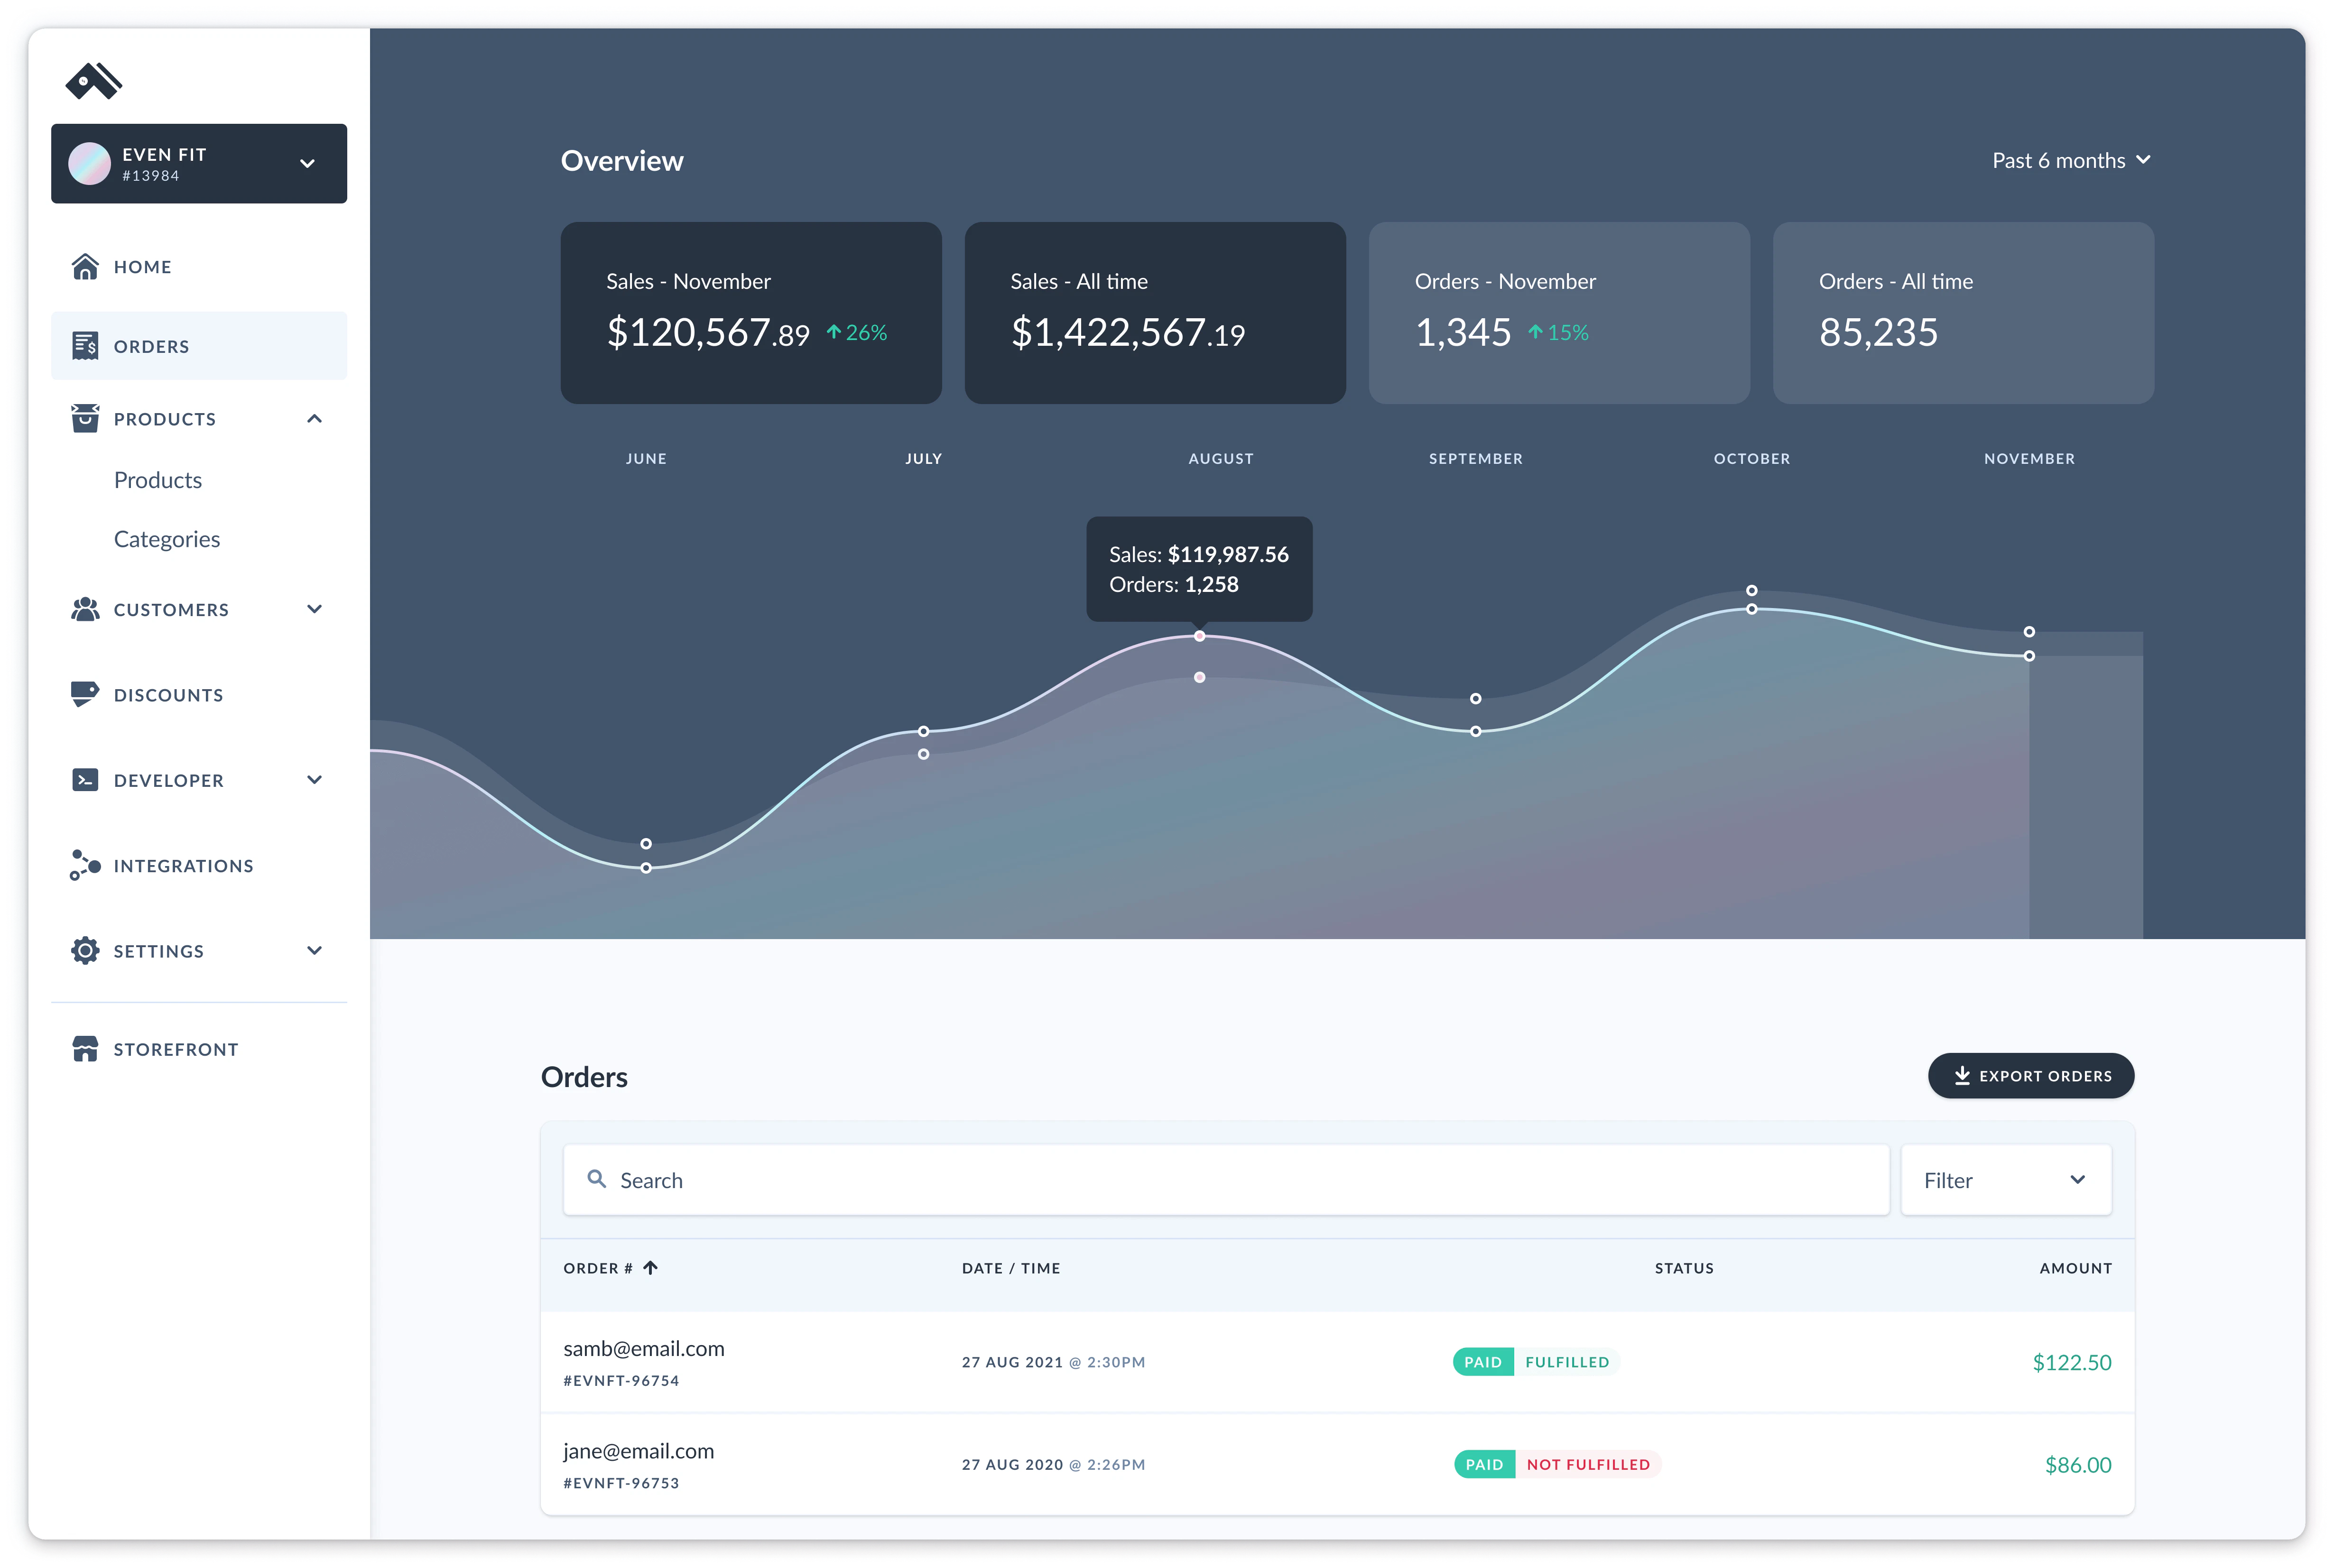2334x1568 pixels.
Task: Expand the Settings submenu chevron
Action: tap(314, 950)
